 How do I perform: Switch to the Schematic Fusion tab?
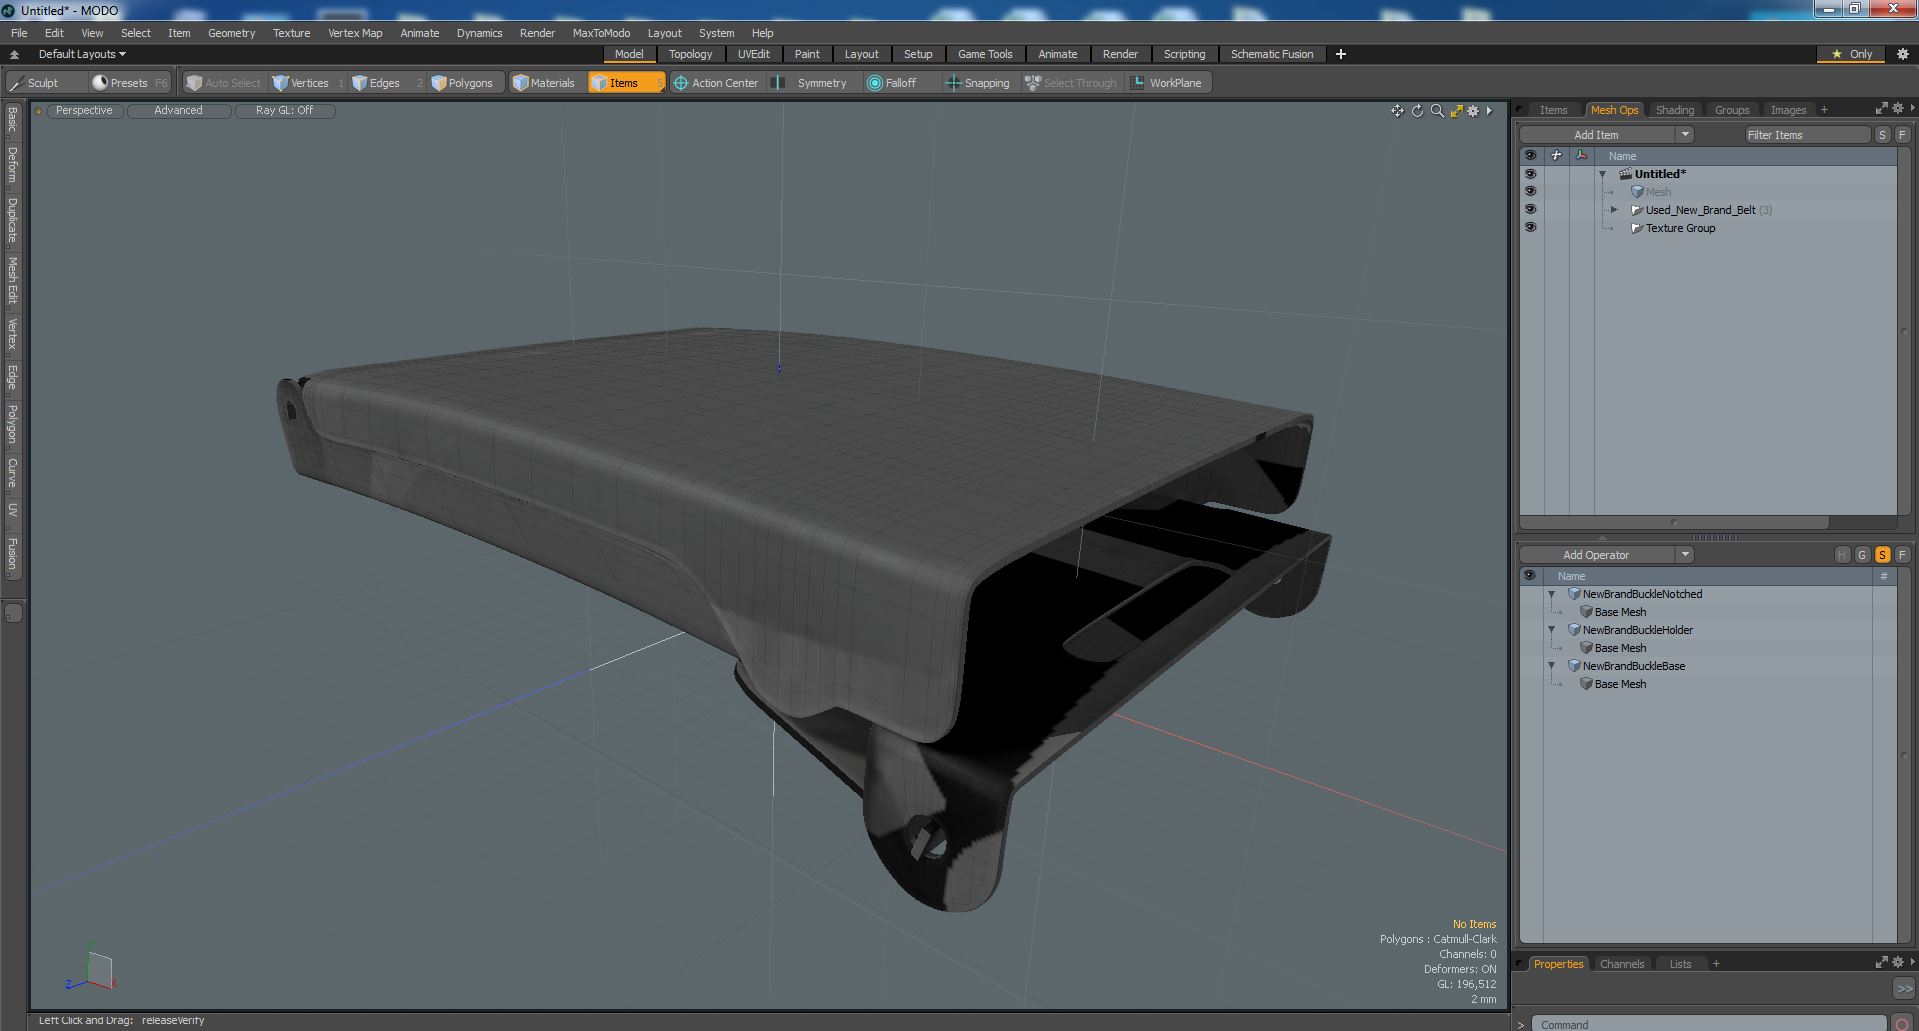tap(1271, 54)
